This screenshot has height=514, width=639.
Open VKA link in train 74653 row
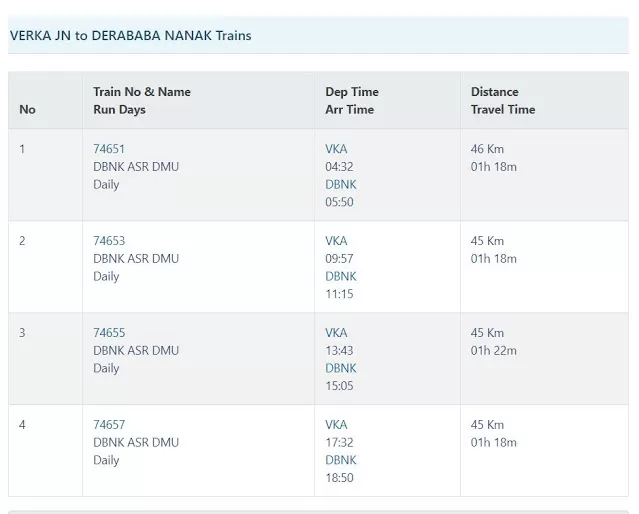click(x=336, y=241)
